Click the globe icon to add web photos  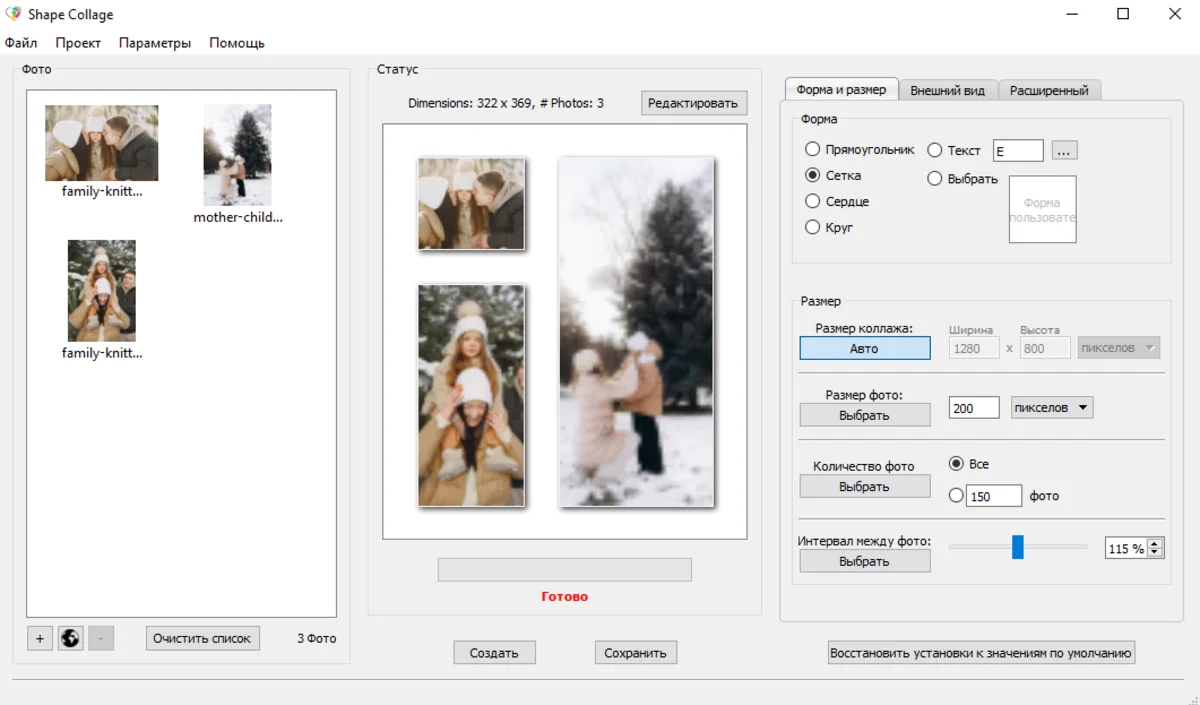click(x=70, y=638)
